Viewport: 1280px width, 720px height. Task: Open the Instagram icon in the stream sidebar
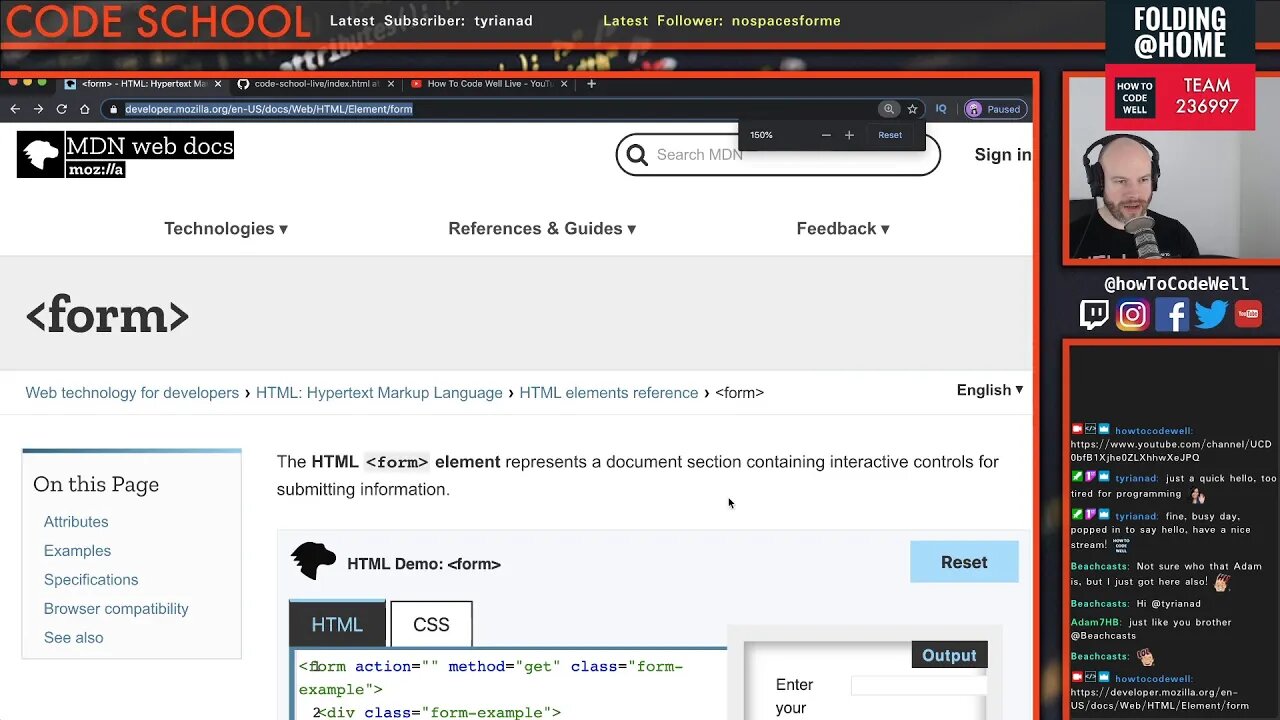pyautogui.click(x=1132, y=314)
